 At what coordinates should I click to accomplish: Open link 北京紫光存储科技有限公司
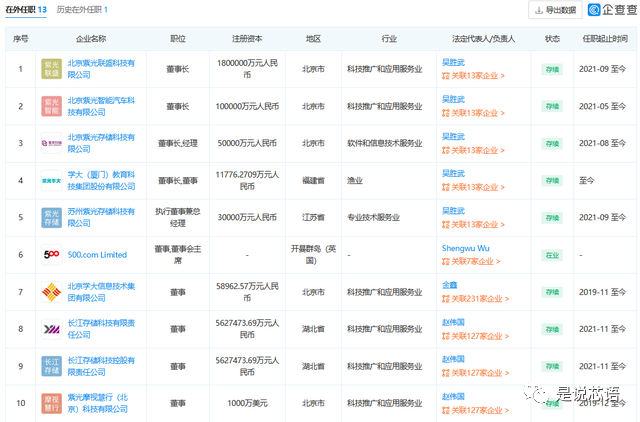point(101,143)
